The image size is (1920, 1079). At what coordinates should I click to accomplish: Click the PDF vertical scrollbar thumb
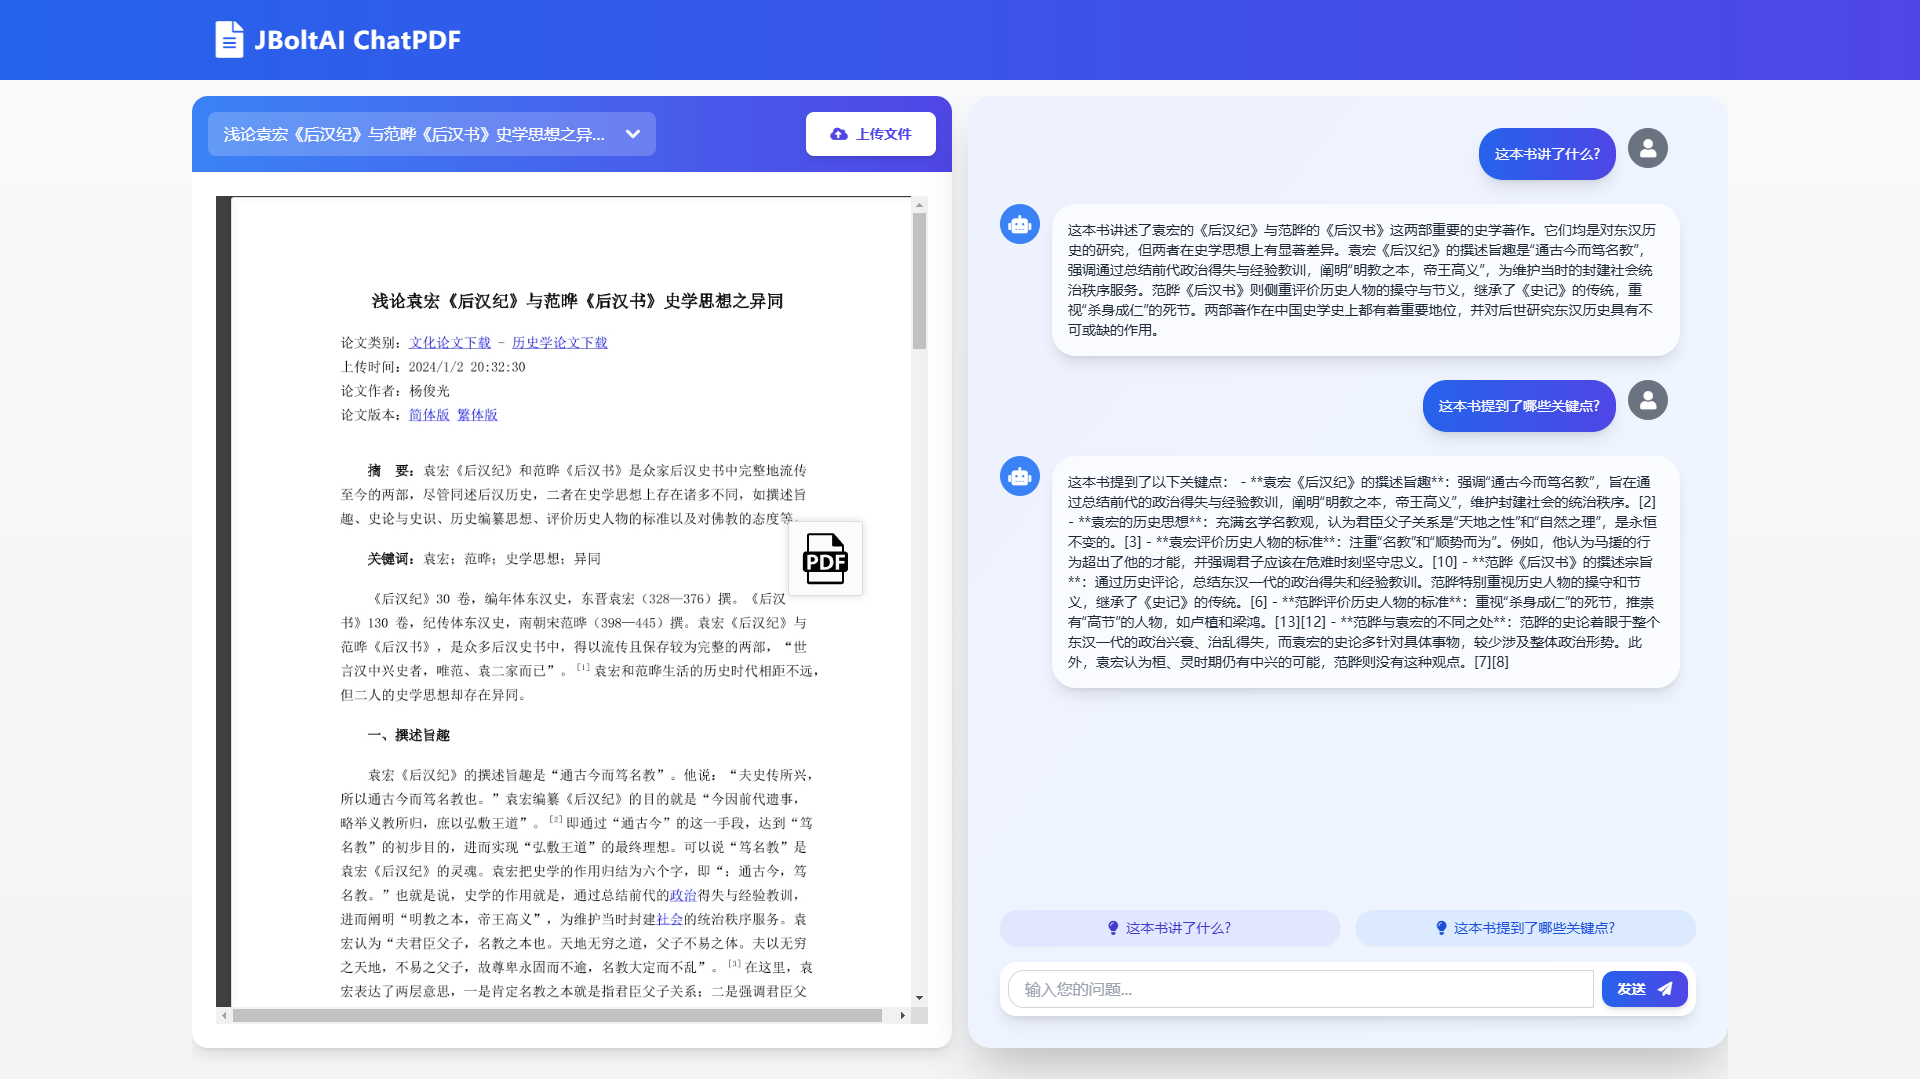pyautogui.click(x=919, y=280)
